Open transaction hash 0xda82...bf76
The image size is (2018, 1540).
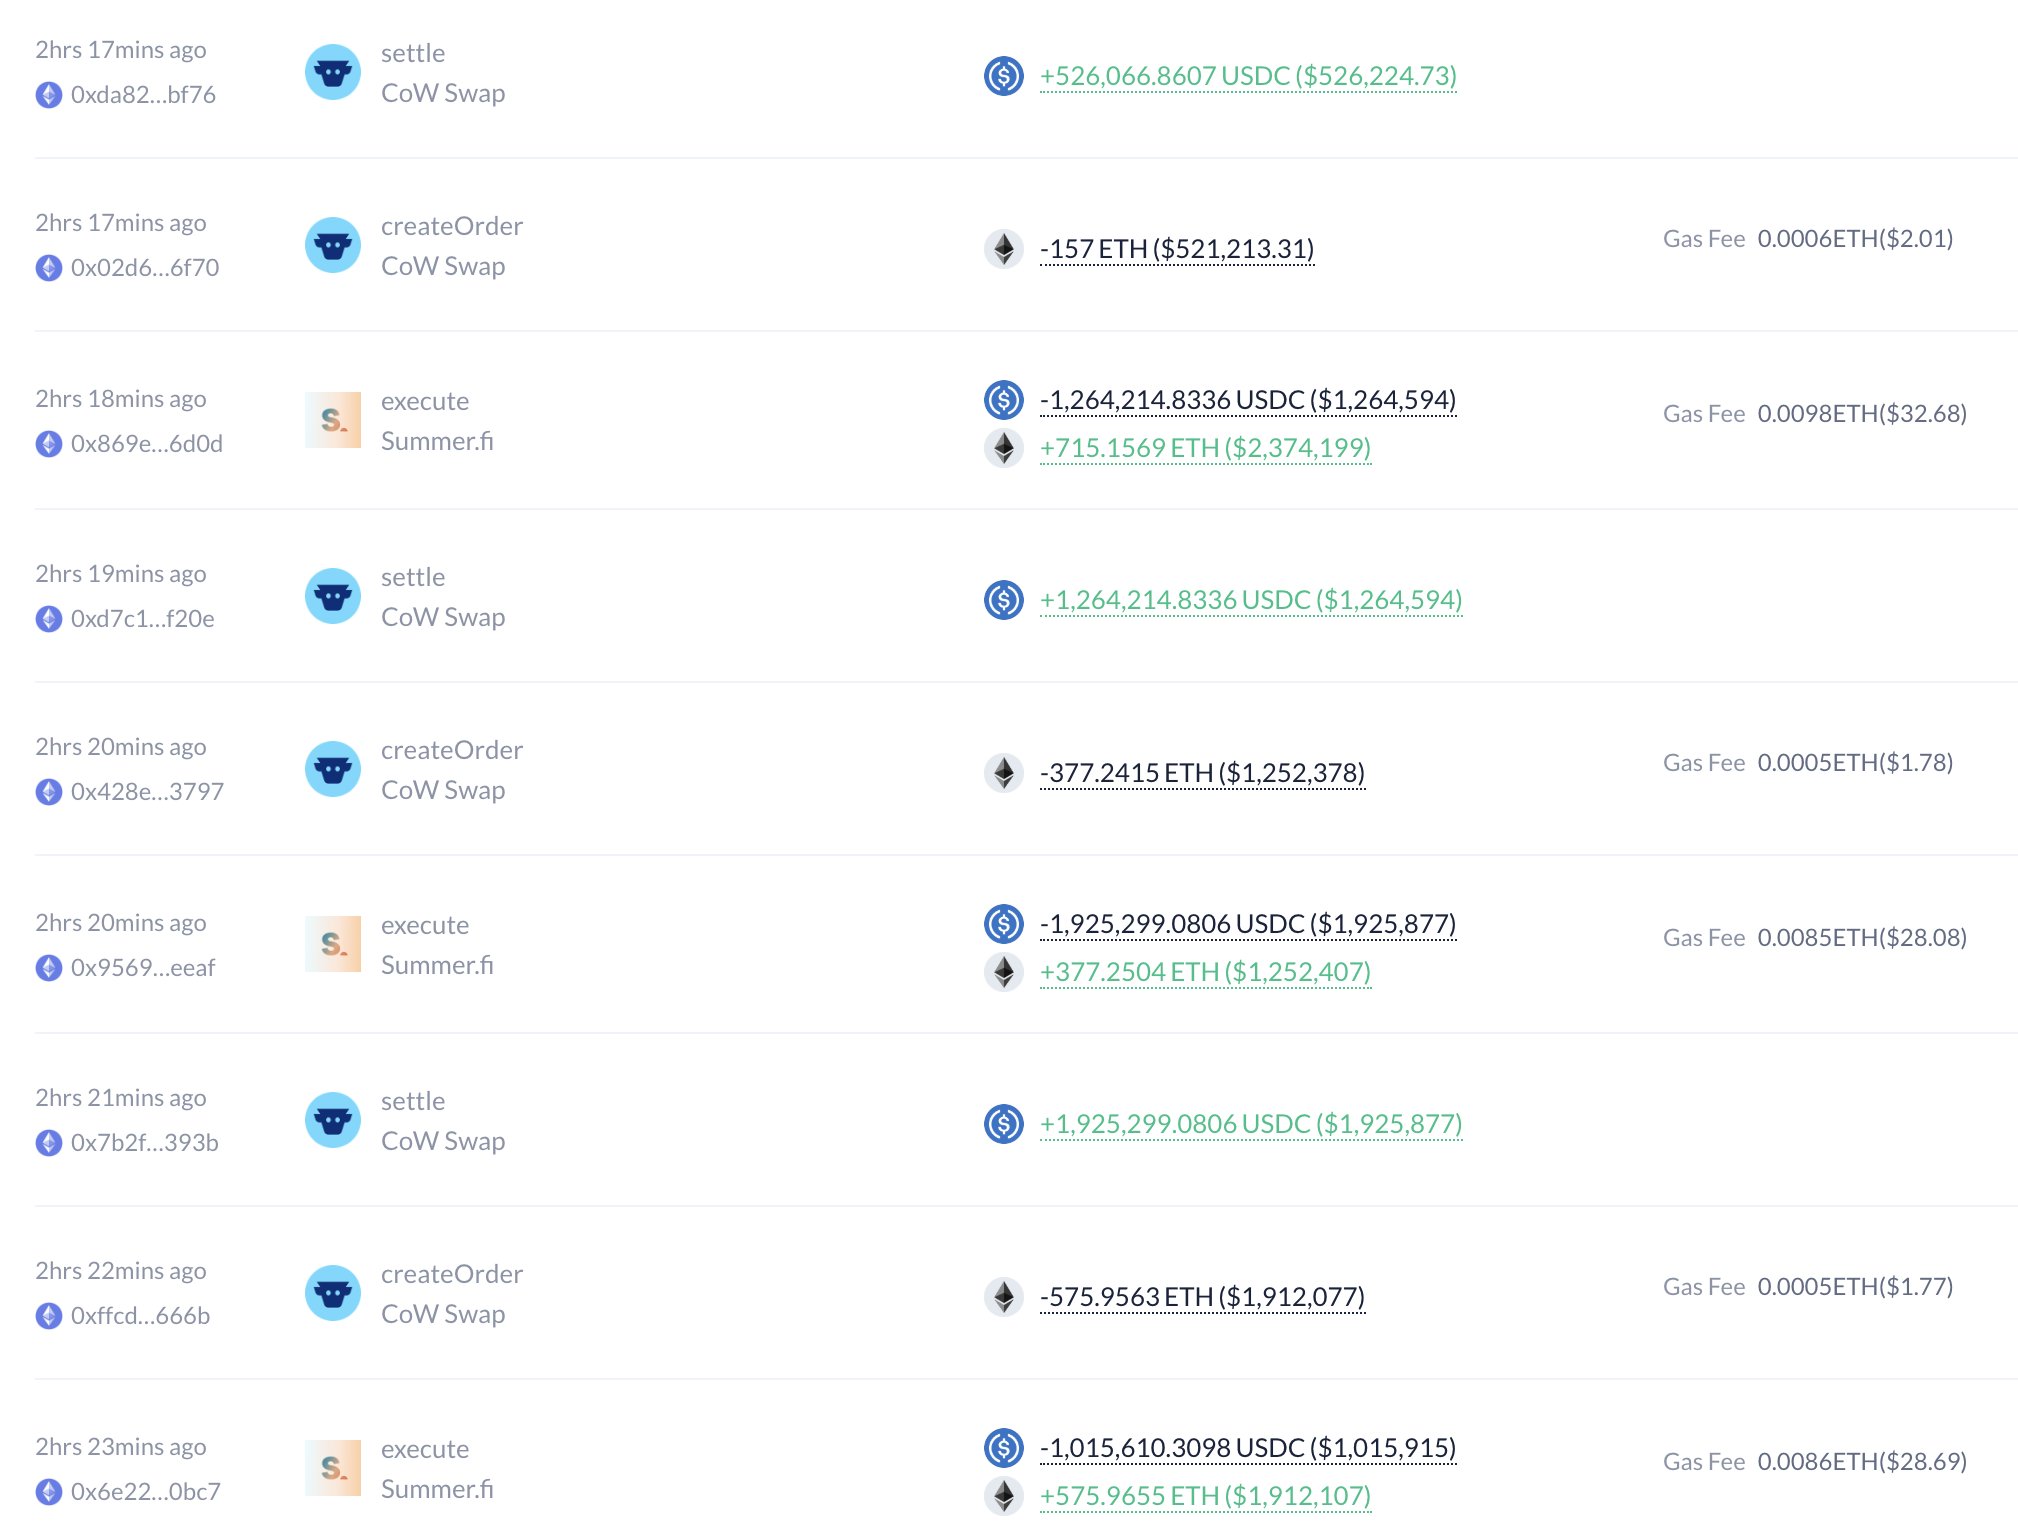coord(143,95)
